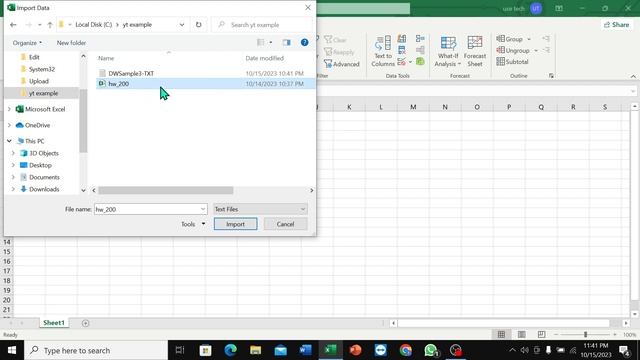
Task: Click Remove Duplicates icon in Data Tools
Action: tap(402, 50)
